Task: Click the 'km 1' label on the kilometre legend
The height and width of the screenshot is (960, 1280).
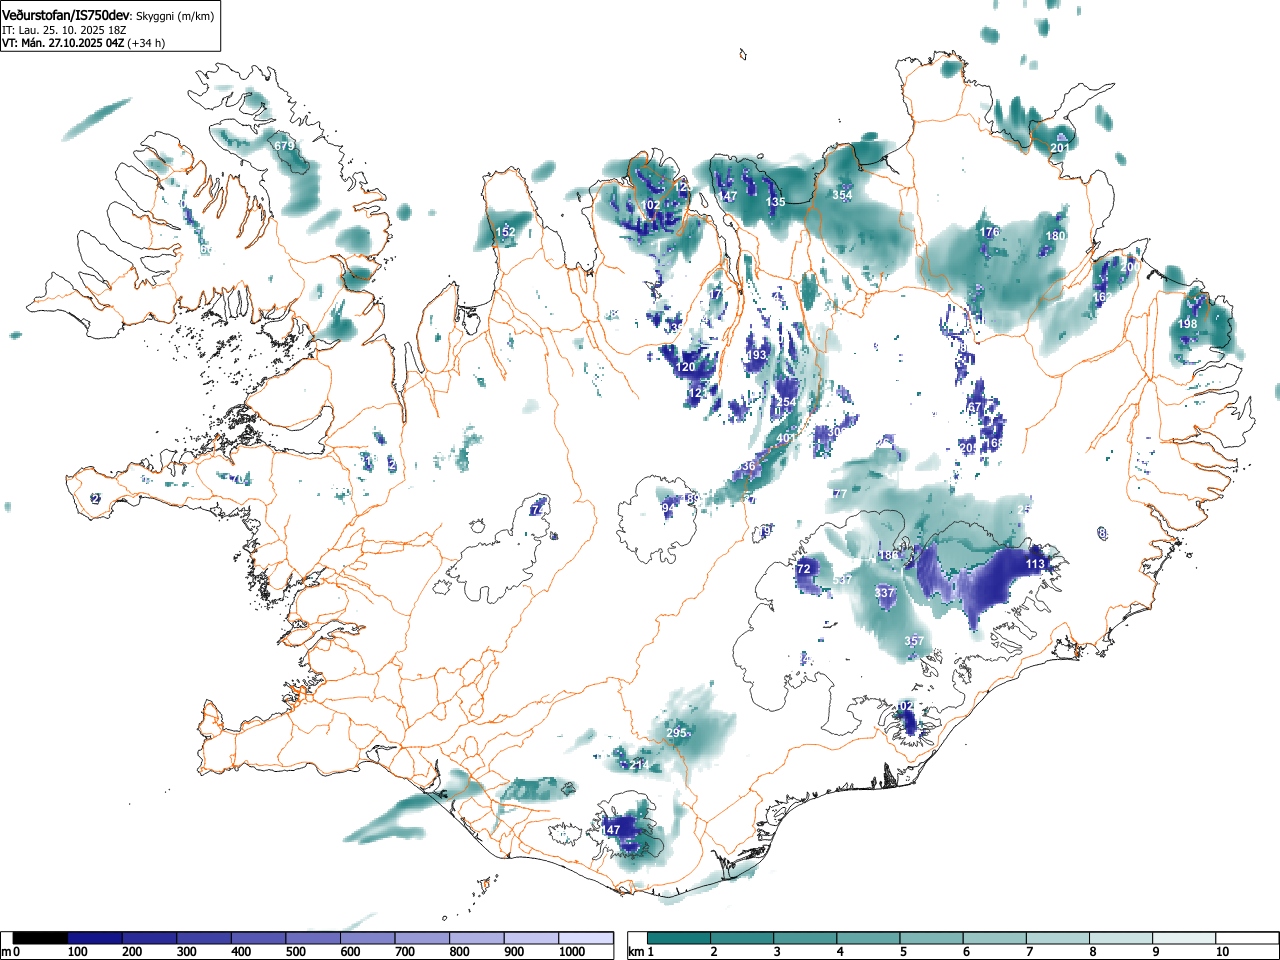Action: pyautogui.click(x=640, y=952)
